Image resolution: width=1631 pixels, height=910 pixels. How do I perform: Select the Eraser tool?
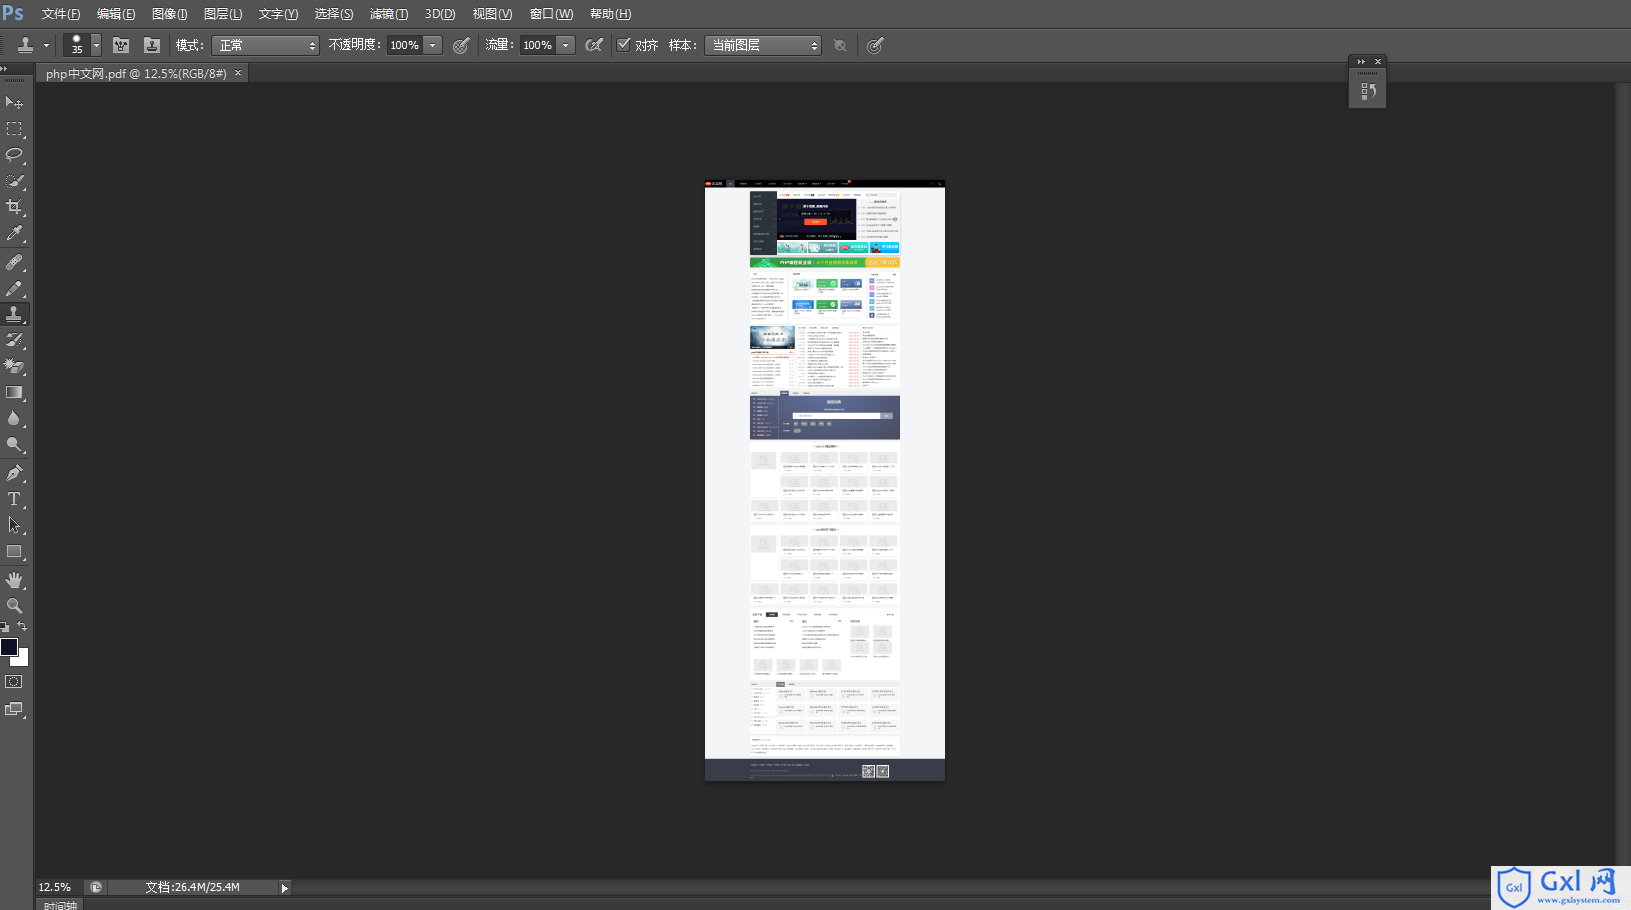14,366
